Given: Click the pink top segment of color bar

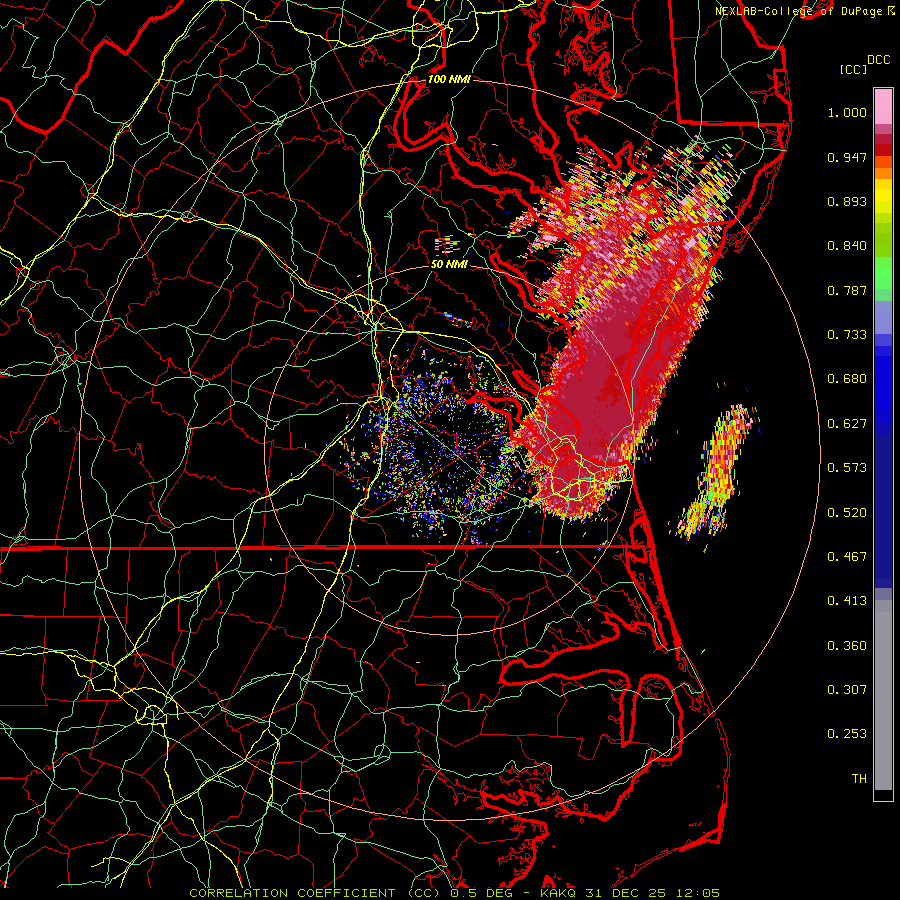Looking at the screenshot, I should coord(883,107).
